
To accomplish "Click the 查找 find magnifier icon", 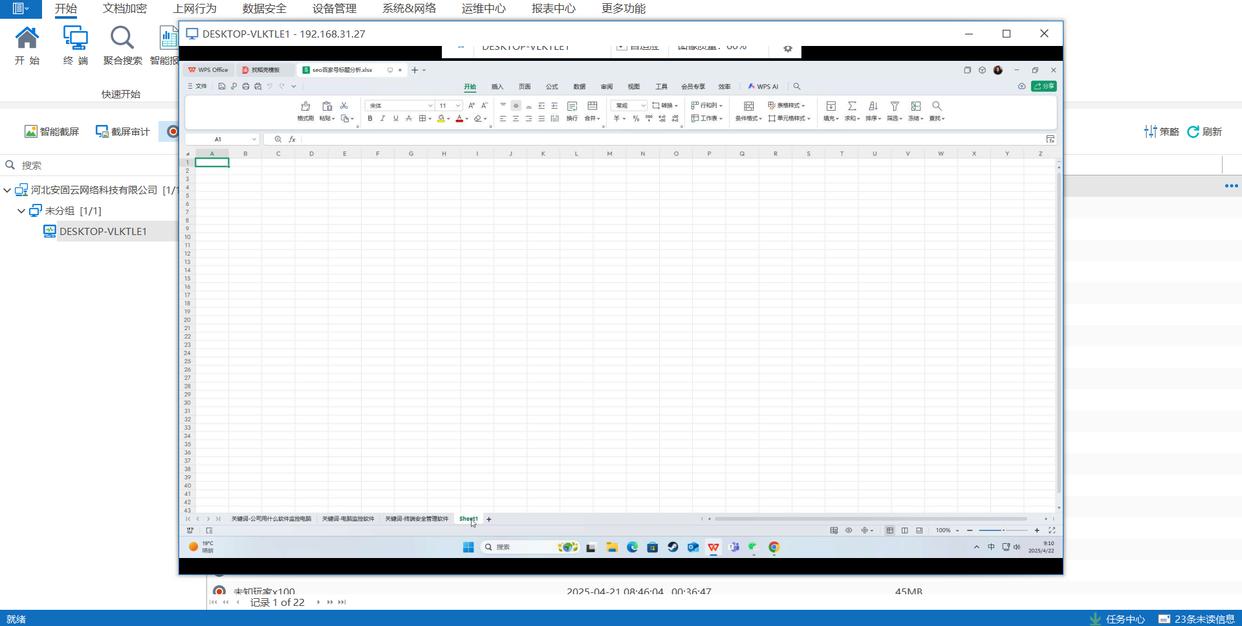I will click(x=937, y=111).
